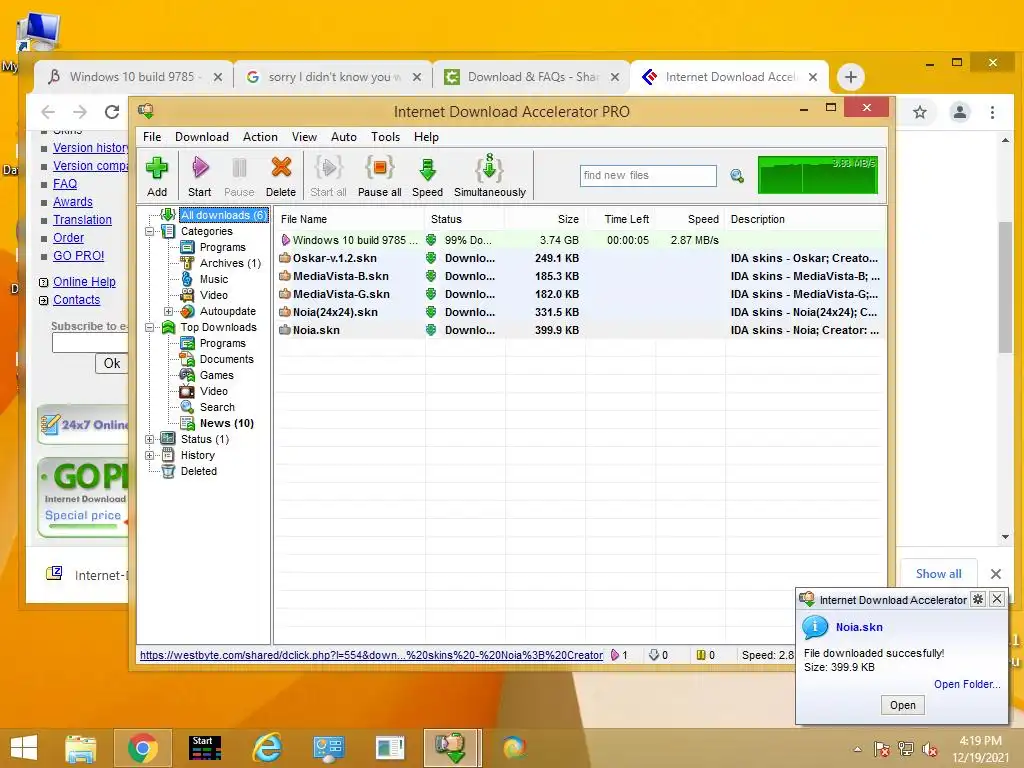
Task: Open the Help menu
Action: point(426,137)
